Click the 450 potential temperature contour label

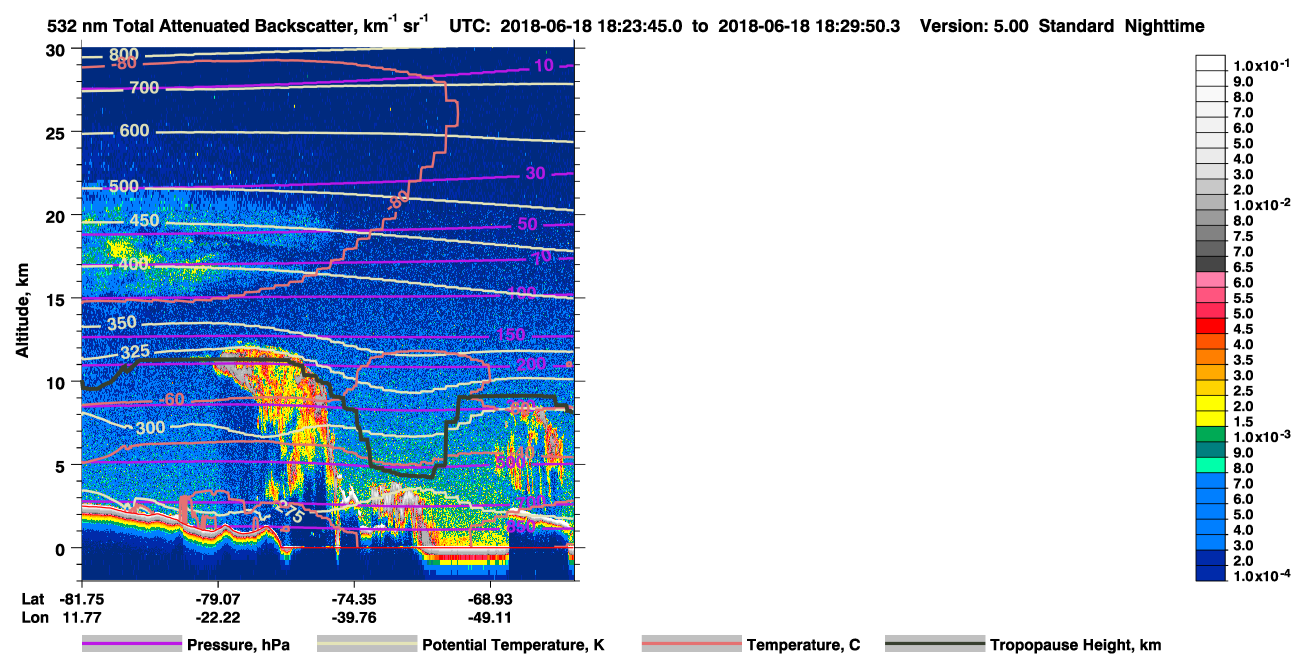click(145, 221)
